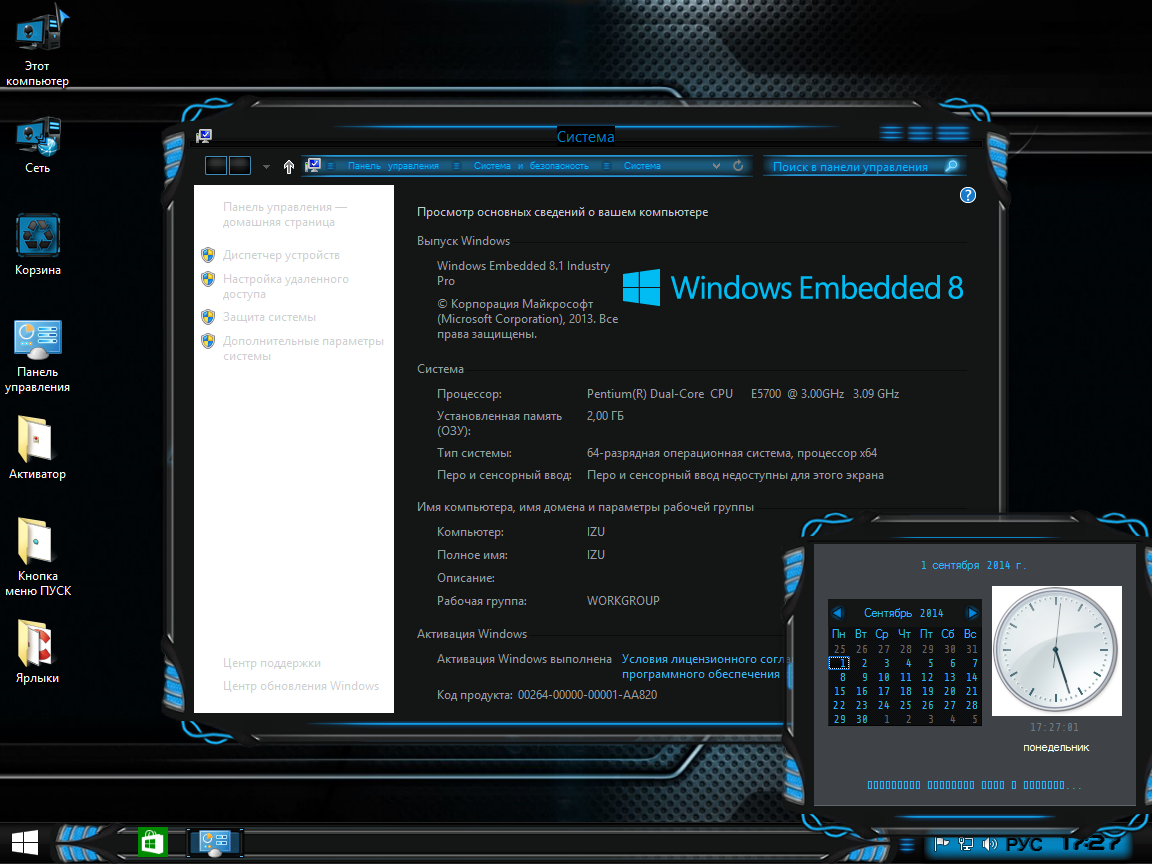Open the Store app on taskbar
1152x864 pixels.
tap(152, 842)
